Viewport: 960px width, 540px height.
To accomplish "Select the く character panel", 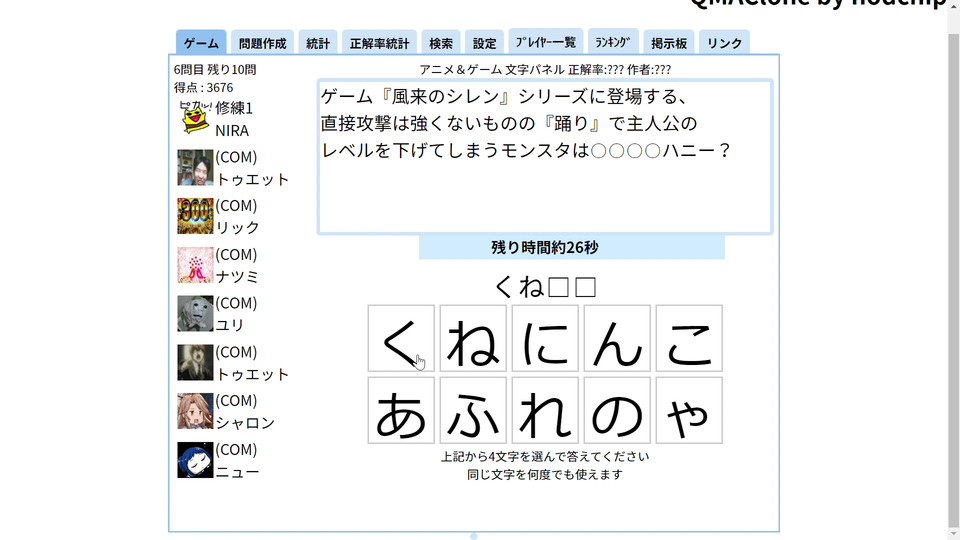I will (x=401, y=338).
